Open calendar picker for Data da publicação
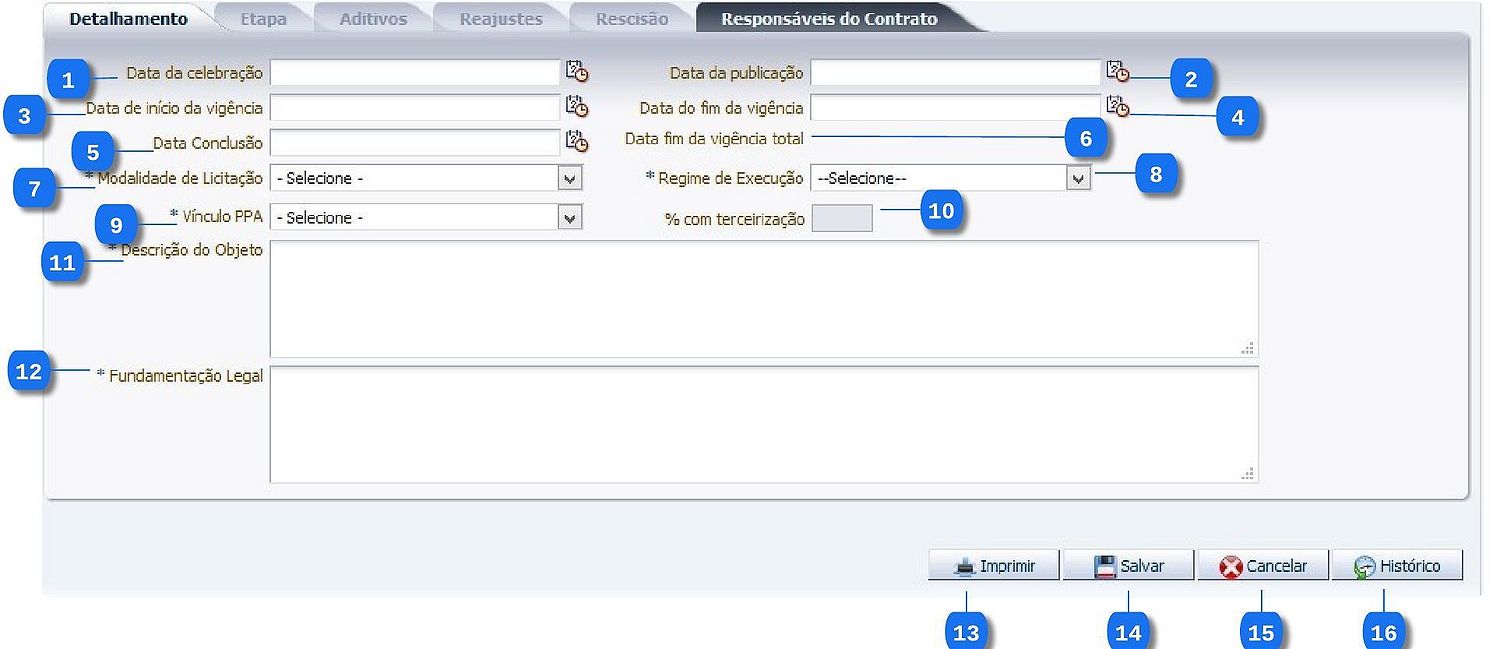1500x649 pixels. coord(1117,72)
